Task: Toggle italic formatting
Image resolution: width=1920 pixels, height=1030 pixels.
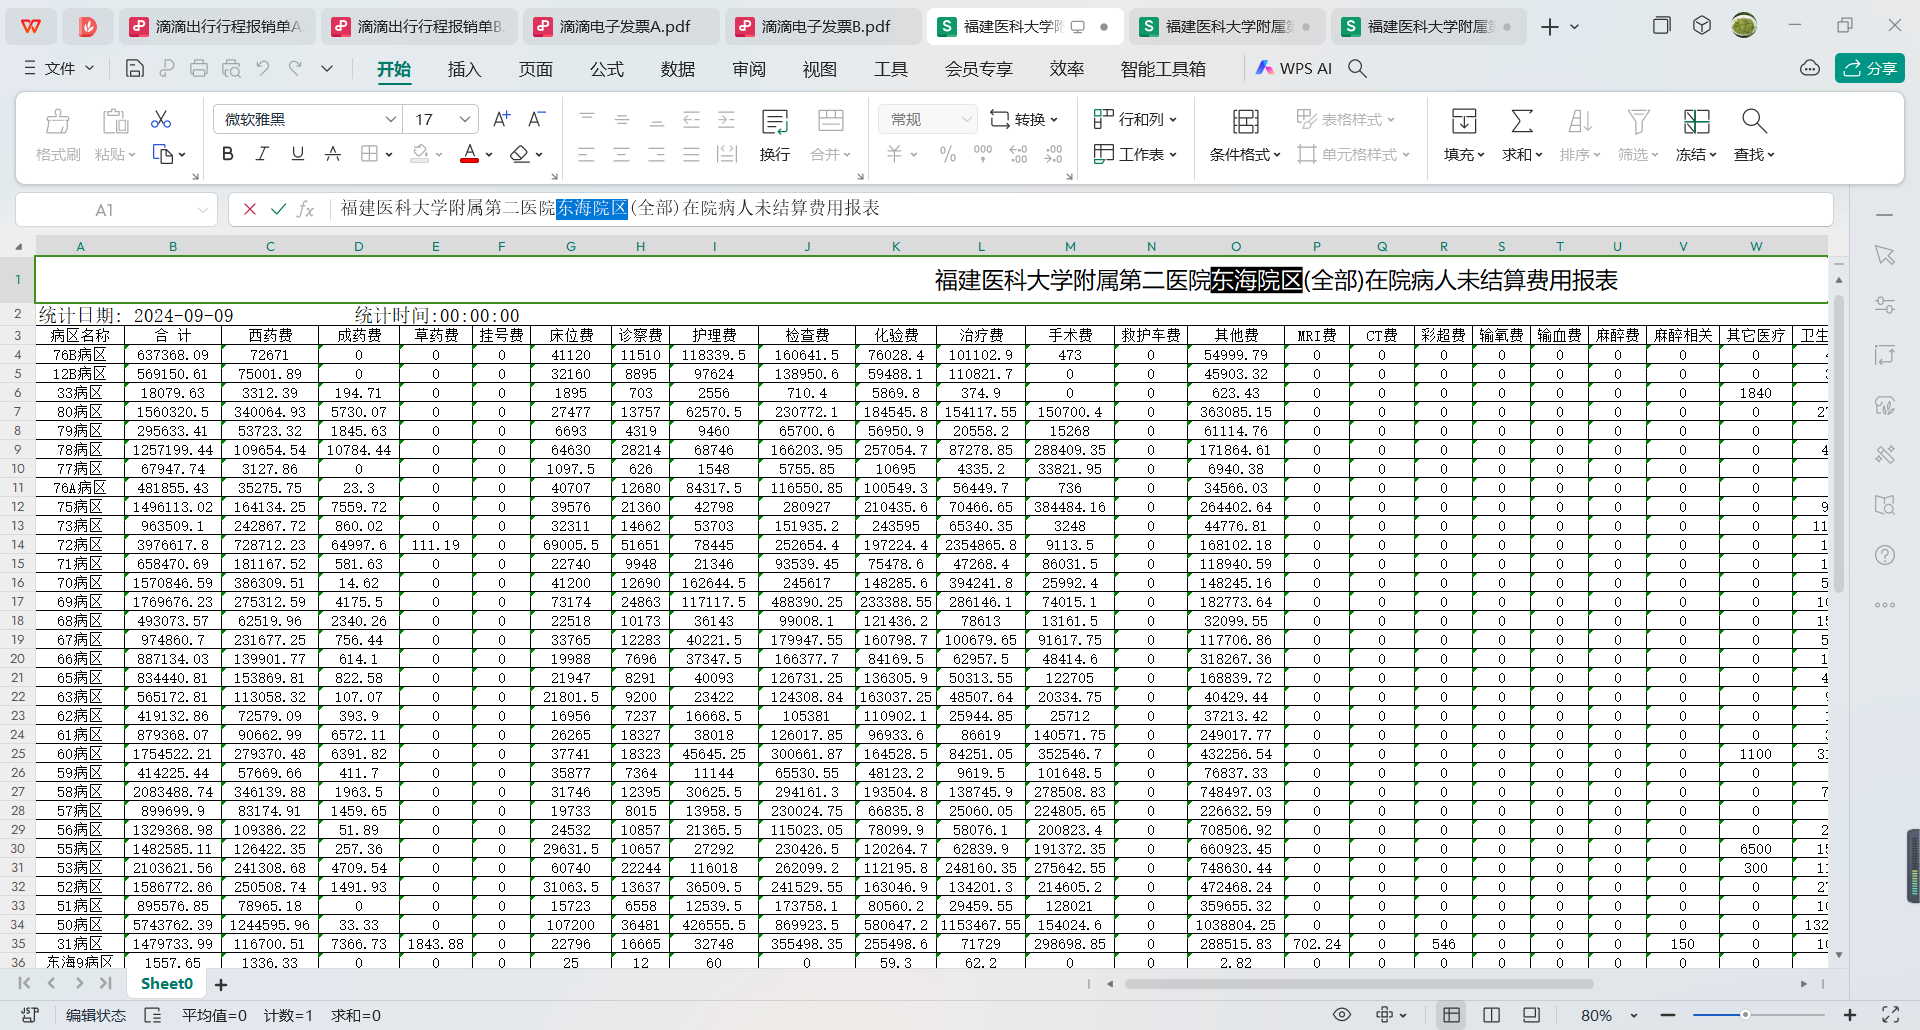Action: pos(262,154)
